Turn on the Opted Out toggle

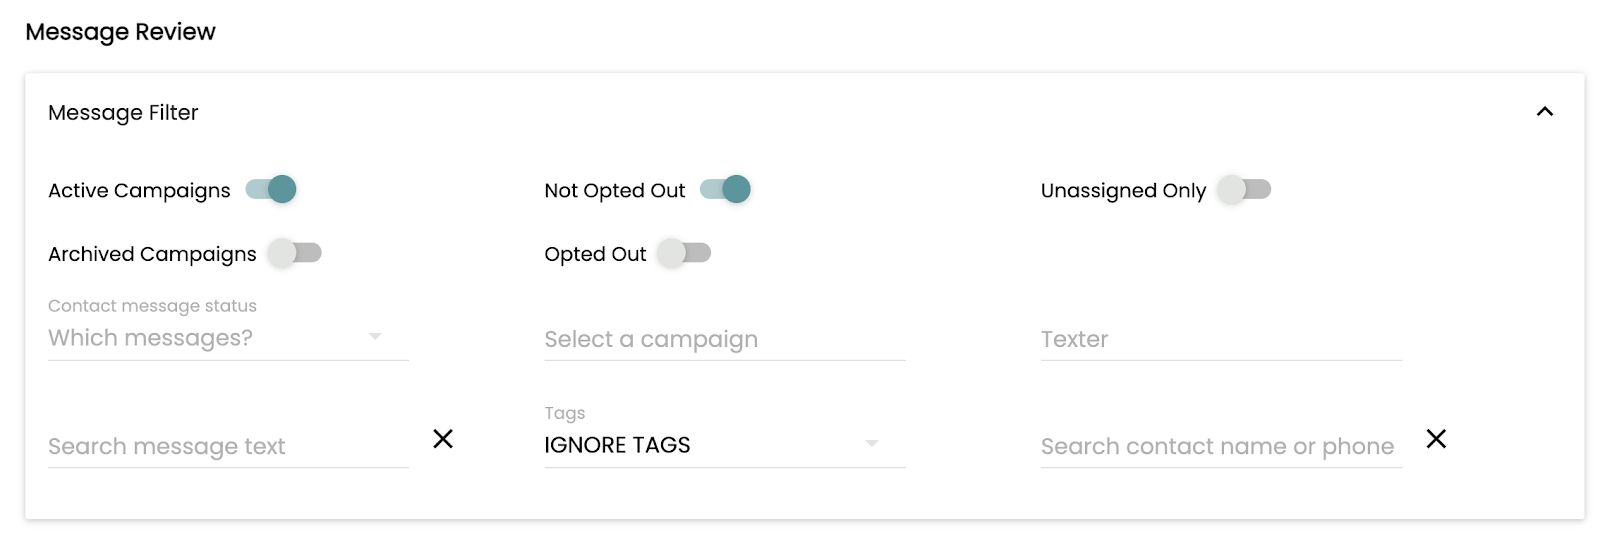coord(684,253)
